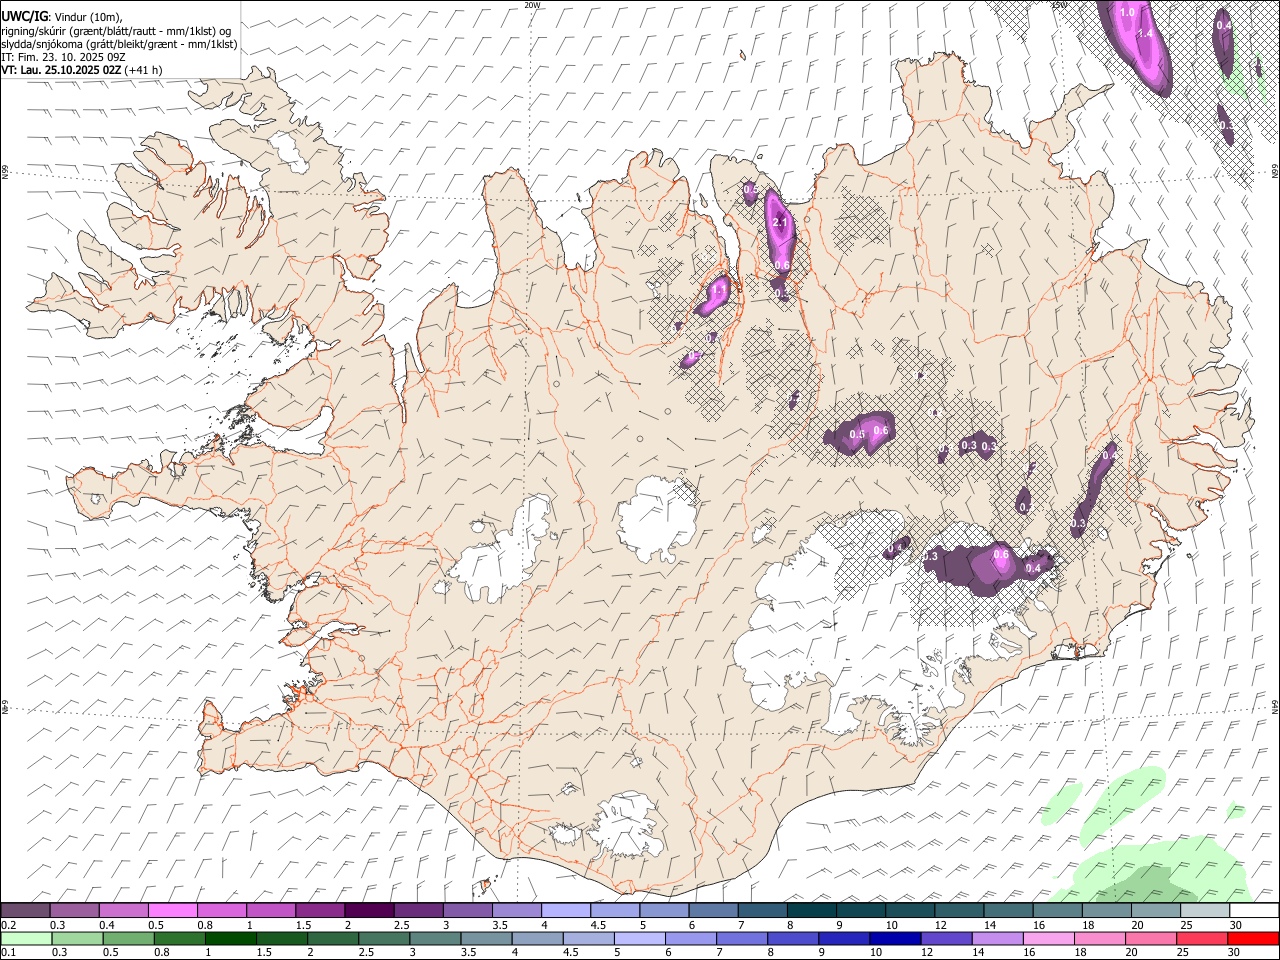The height and width of the screenshot is (960, 1280).
Task: Click the 'Vindur (10m),' header text
Action: click(89, 17)
